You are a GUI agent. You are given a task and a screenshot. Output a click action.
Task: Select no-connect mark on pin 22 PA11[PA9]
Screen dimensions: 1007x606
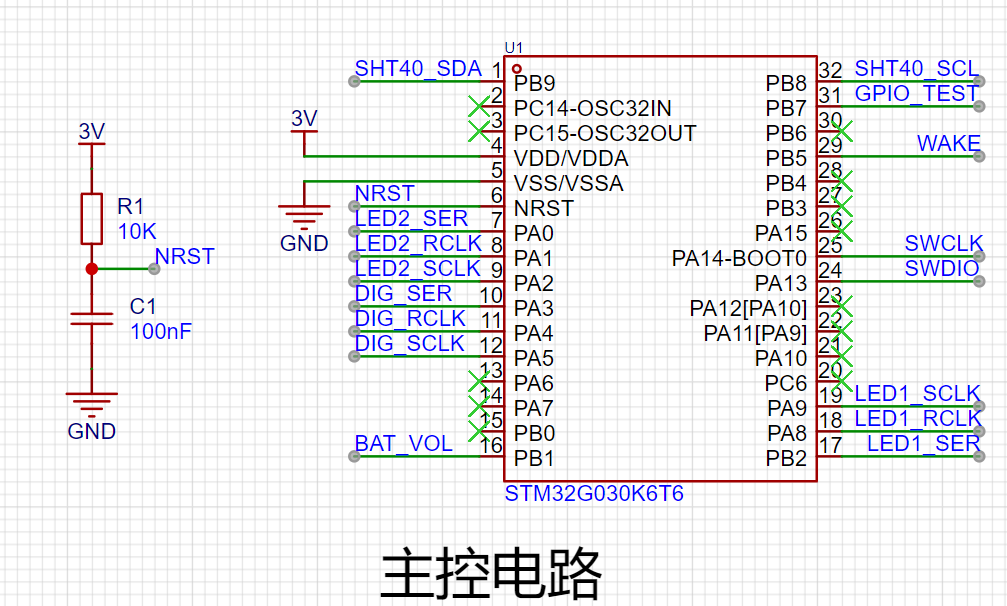[x=841, y=331]
